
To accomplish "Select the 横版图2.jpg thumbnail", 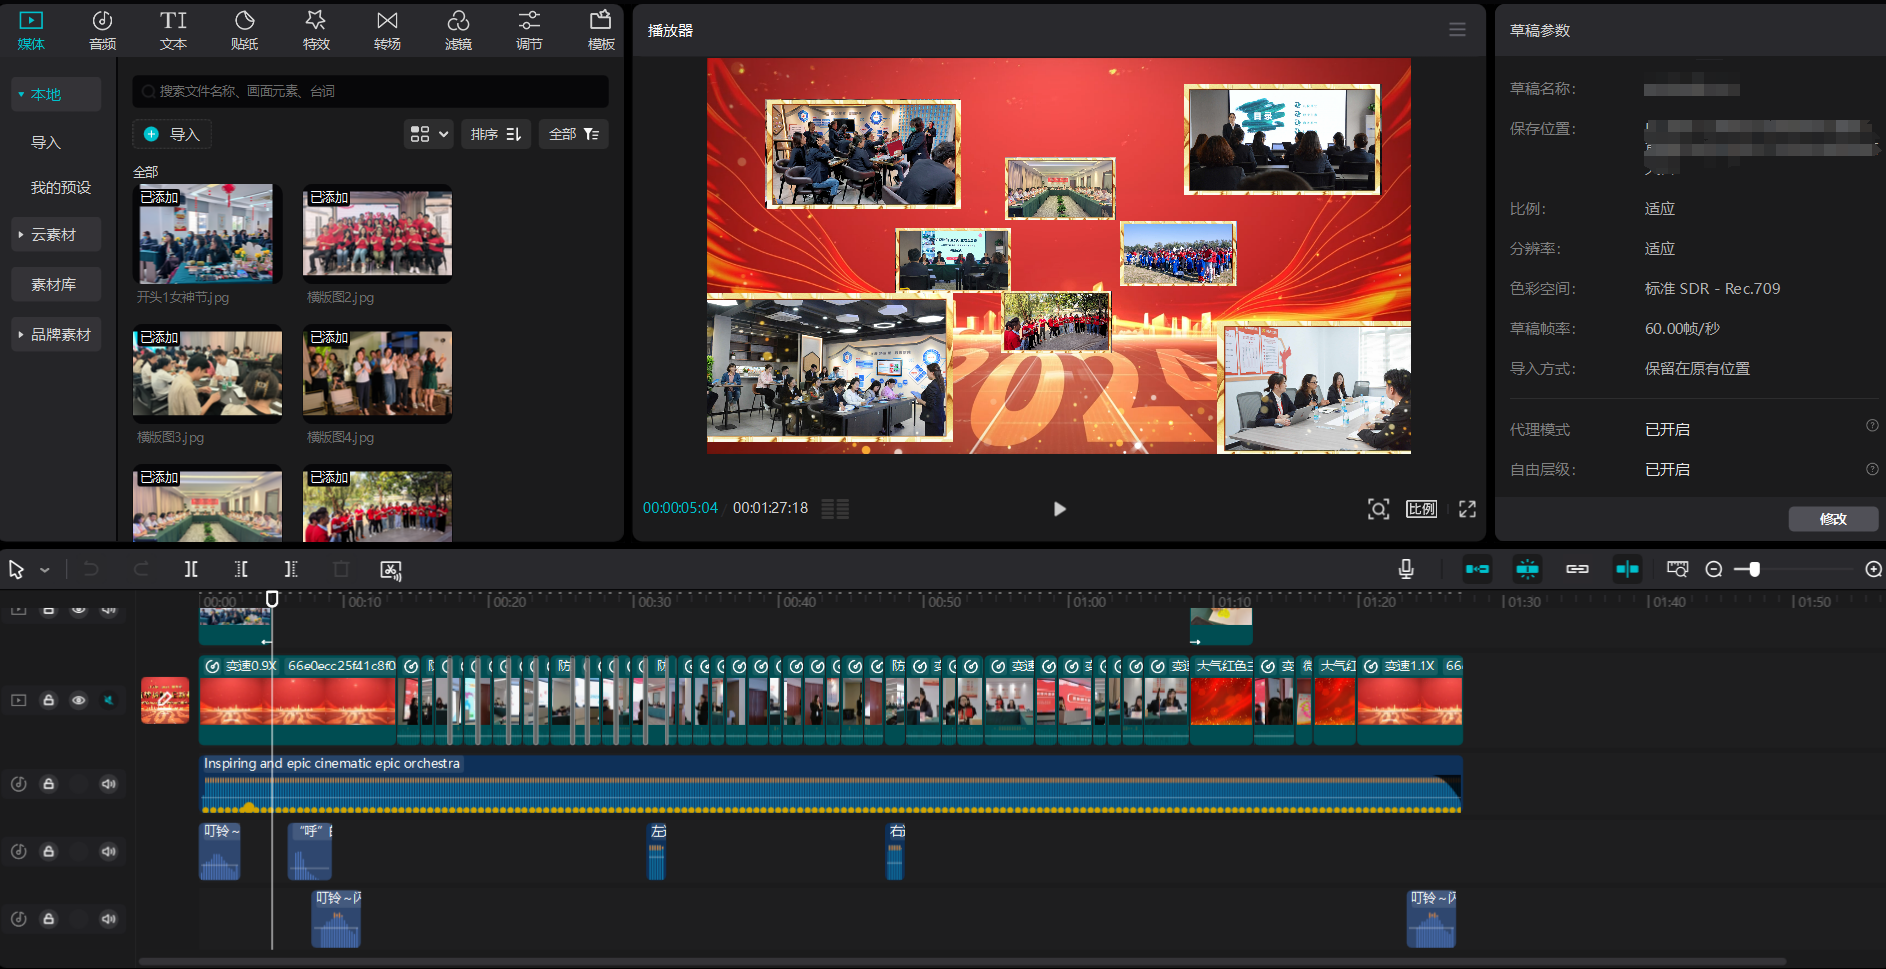I will coord(377,233).
